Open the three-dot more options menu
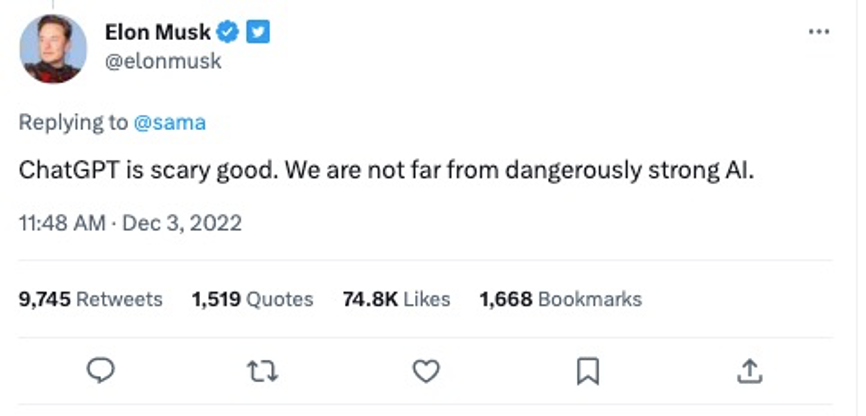 pyautogui.click(x=818, y=32)
